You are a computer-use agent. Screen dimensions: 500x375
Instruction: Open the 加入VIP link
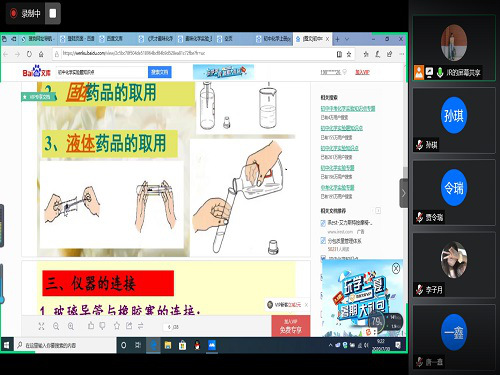[x=362, y=72]
